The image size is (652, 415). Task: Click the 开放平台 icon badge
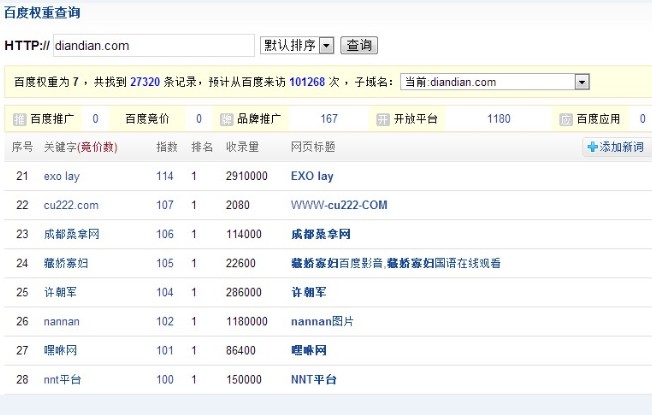(x=383, y=119)
